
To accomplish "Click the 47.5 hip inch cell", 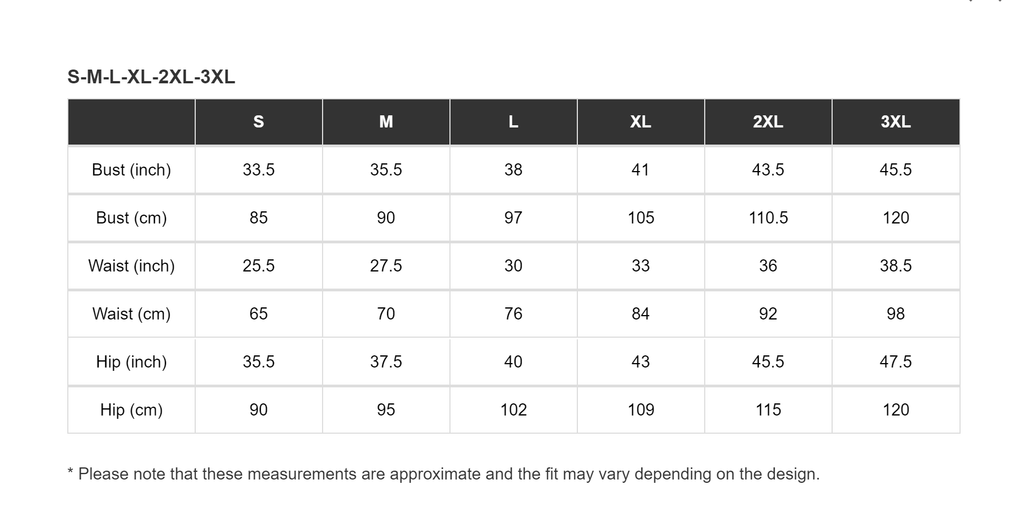I will pyautogui.click(x=896, y=362).
